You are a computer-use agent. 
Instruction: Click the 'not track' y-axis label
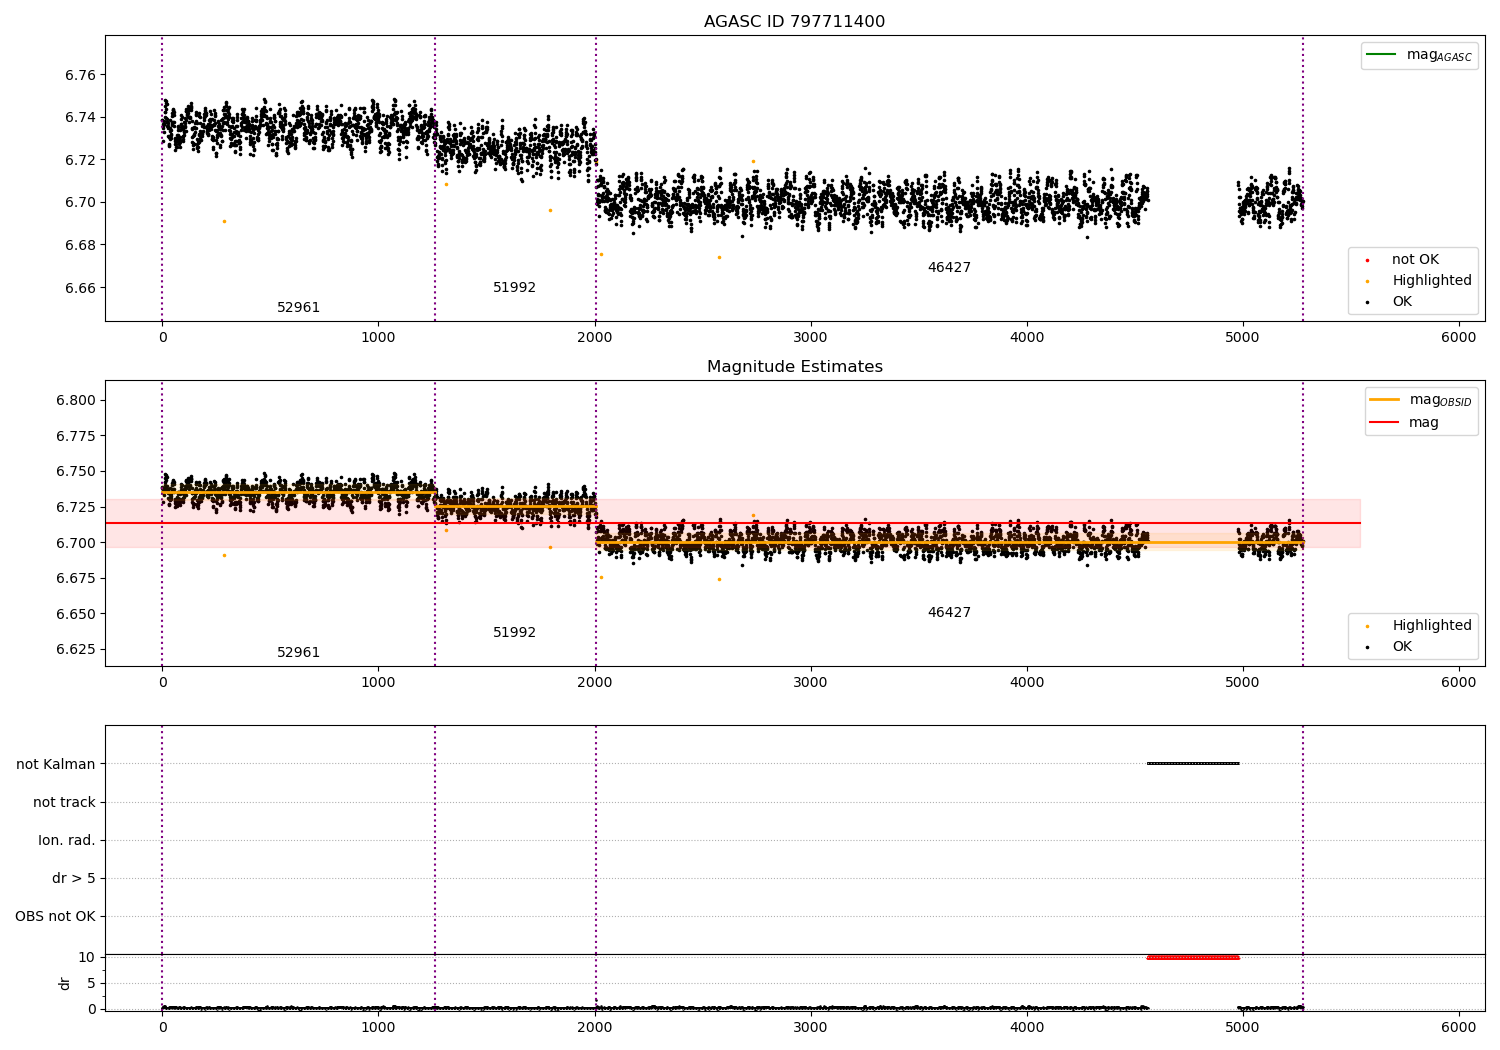click(64, 802)
